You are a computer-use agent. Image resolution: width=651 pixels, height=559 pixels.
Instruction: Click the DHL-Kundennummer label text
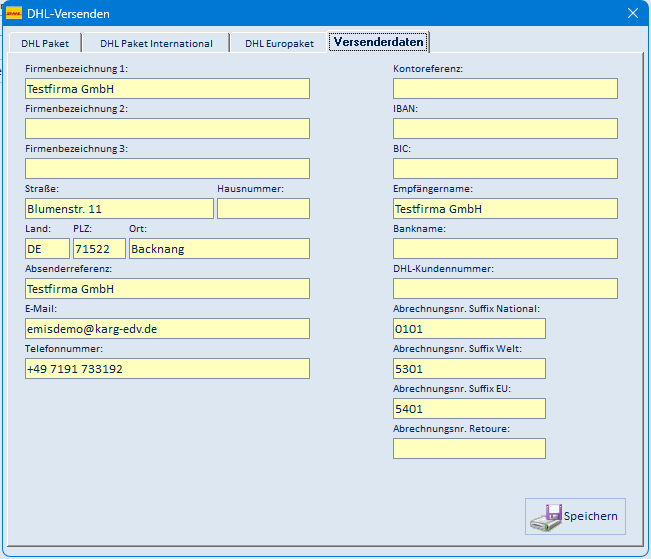coord(443,269)
